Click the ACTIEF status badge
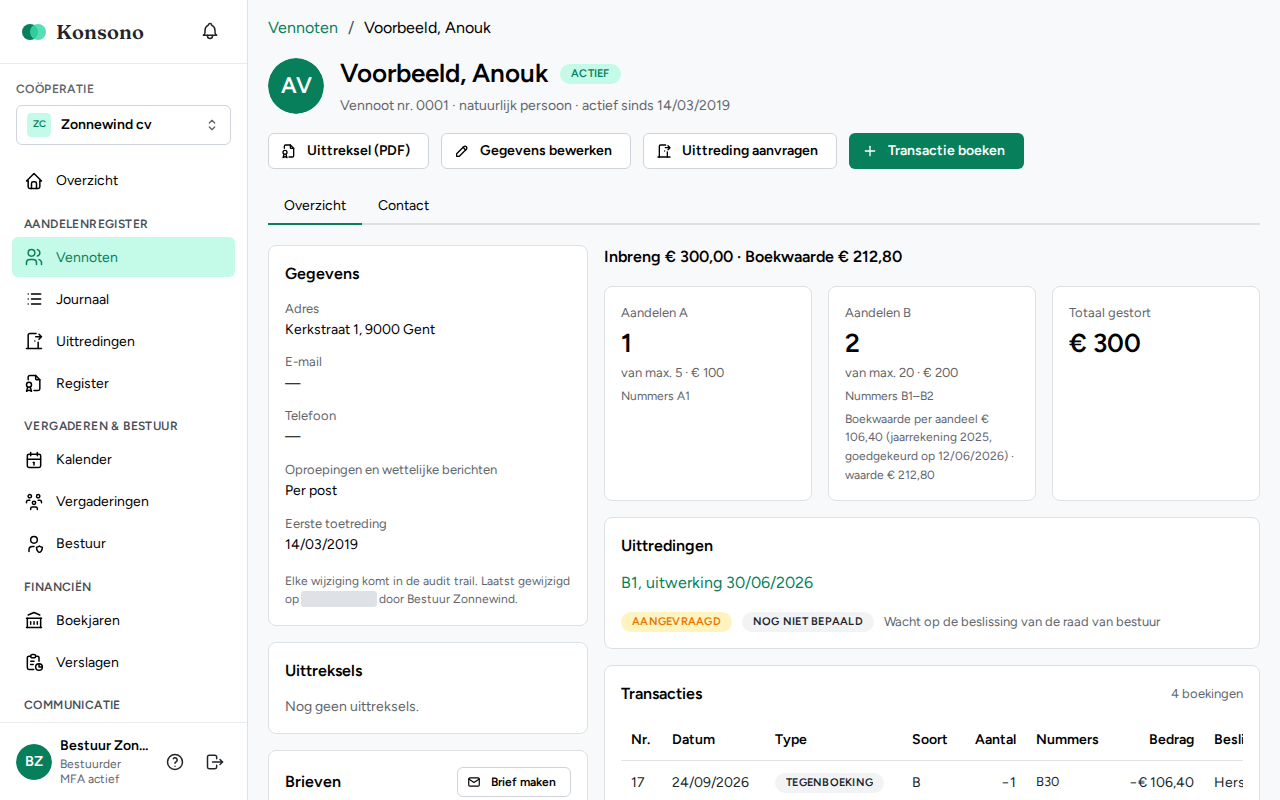The width and height of the screenshot is (1280, 800). 590,74
